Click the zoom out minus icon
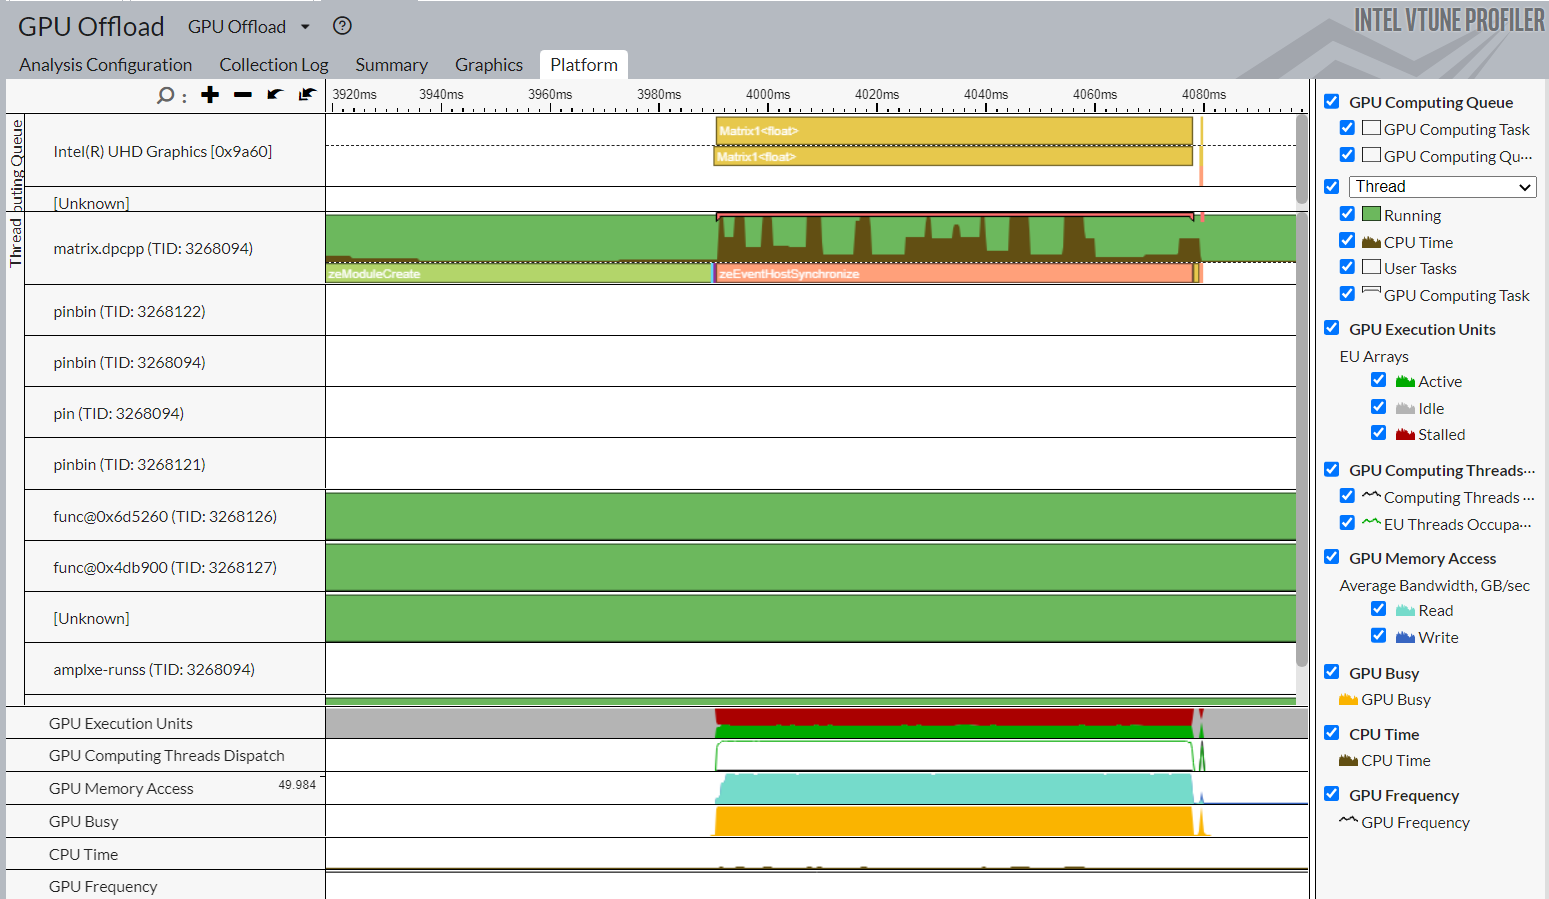 [242, 95]
